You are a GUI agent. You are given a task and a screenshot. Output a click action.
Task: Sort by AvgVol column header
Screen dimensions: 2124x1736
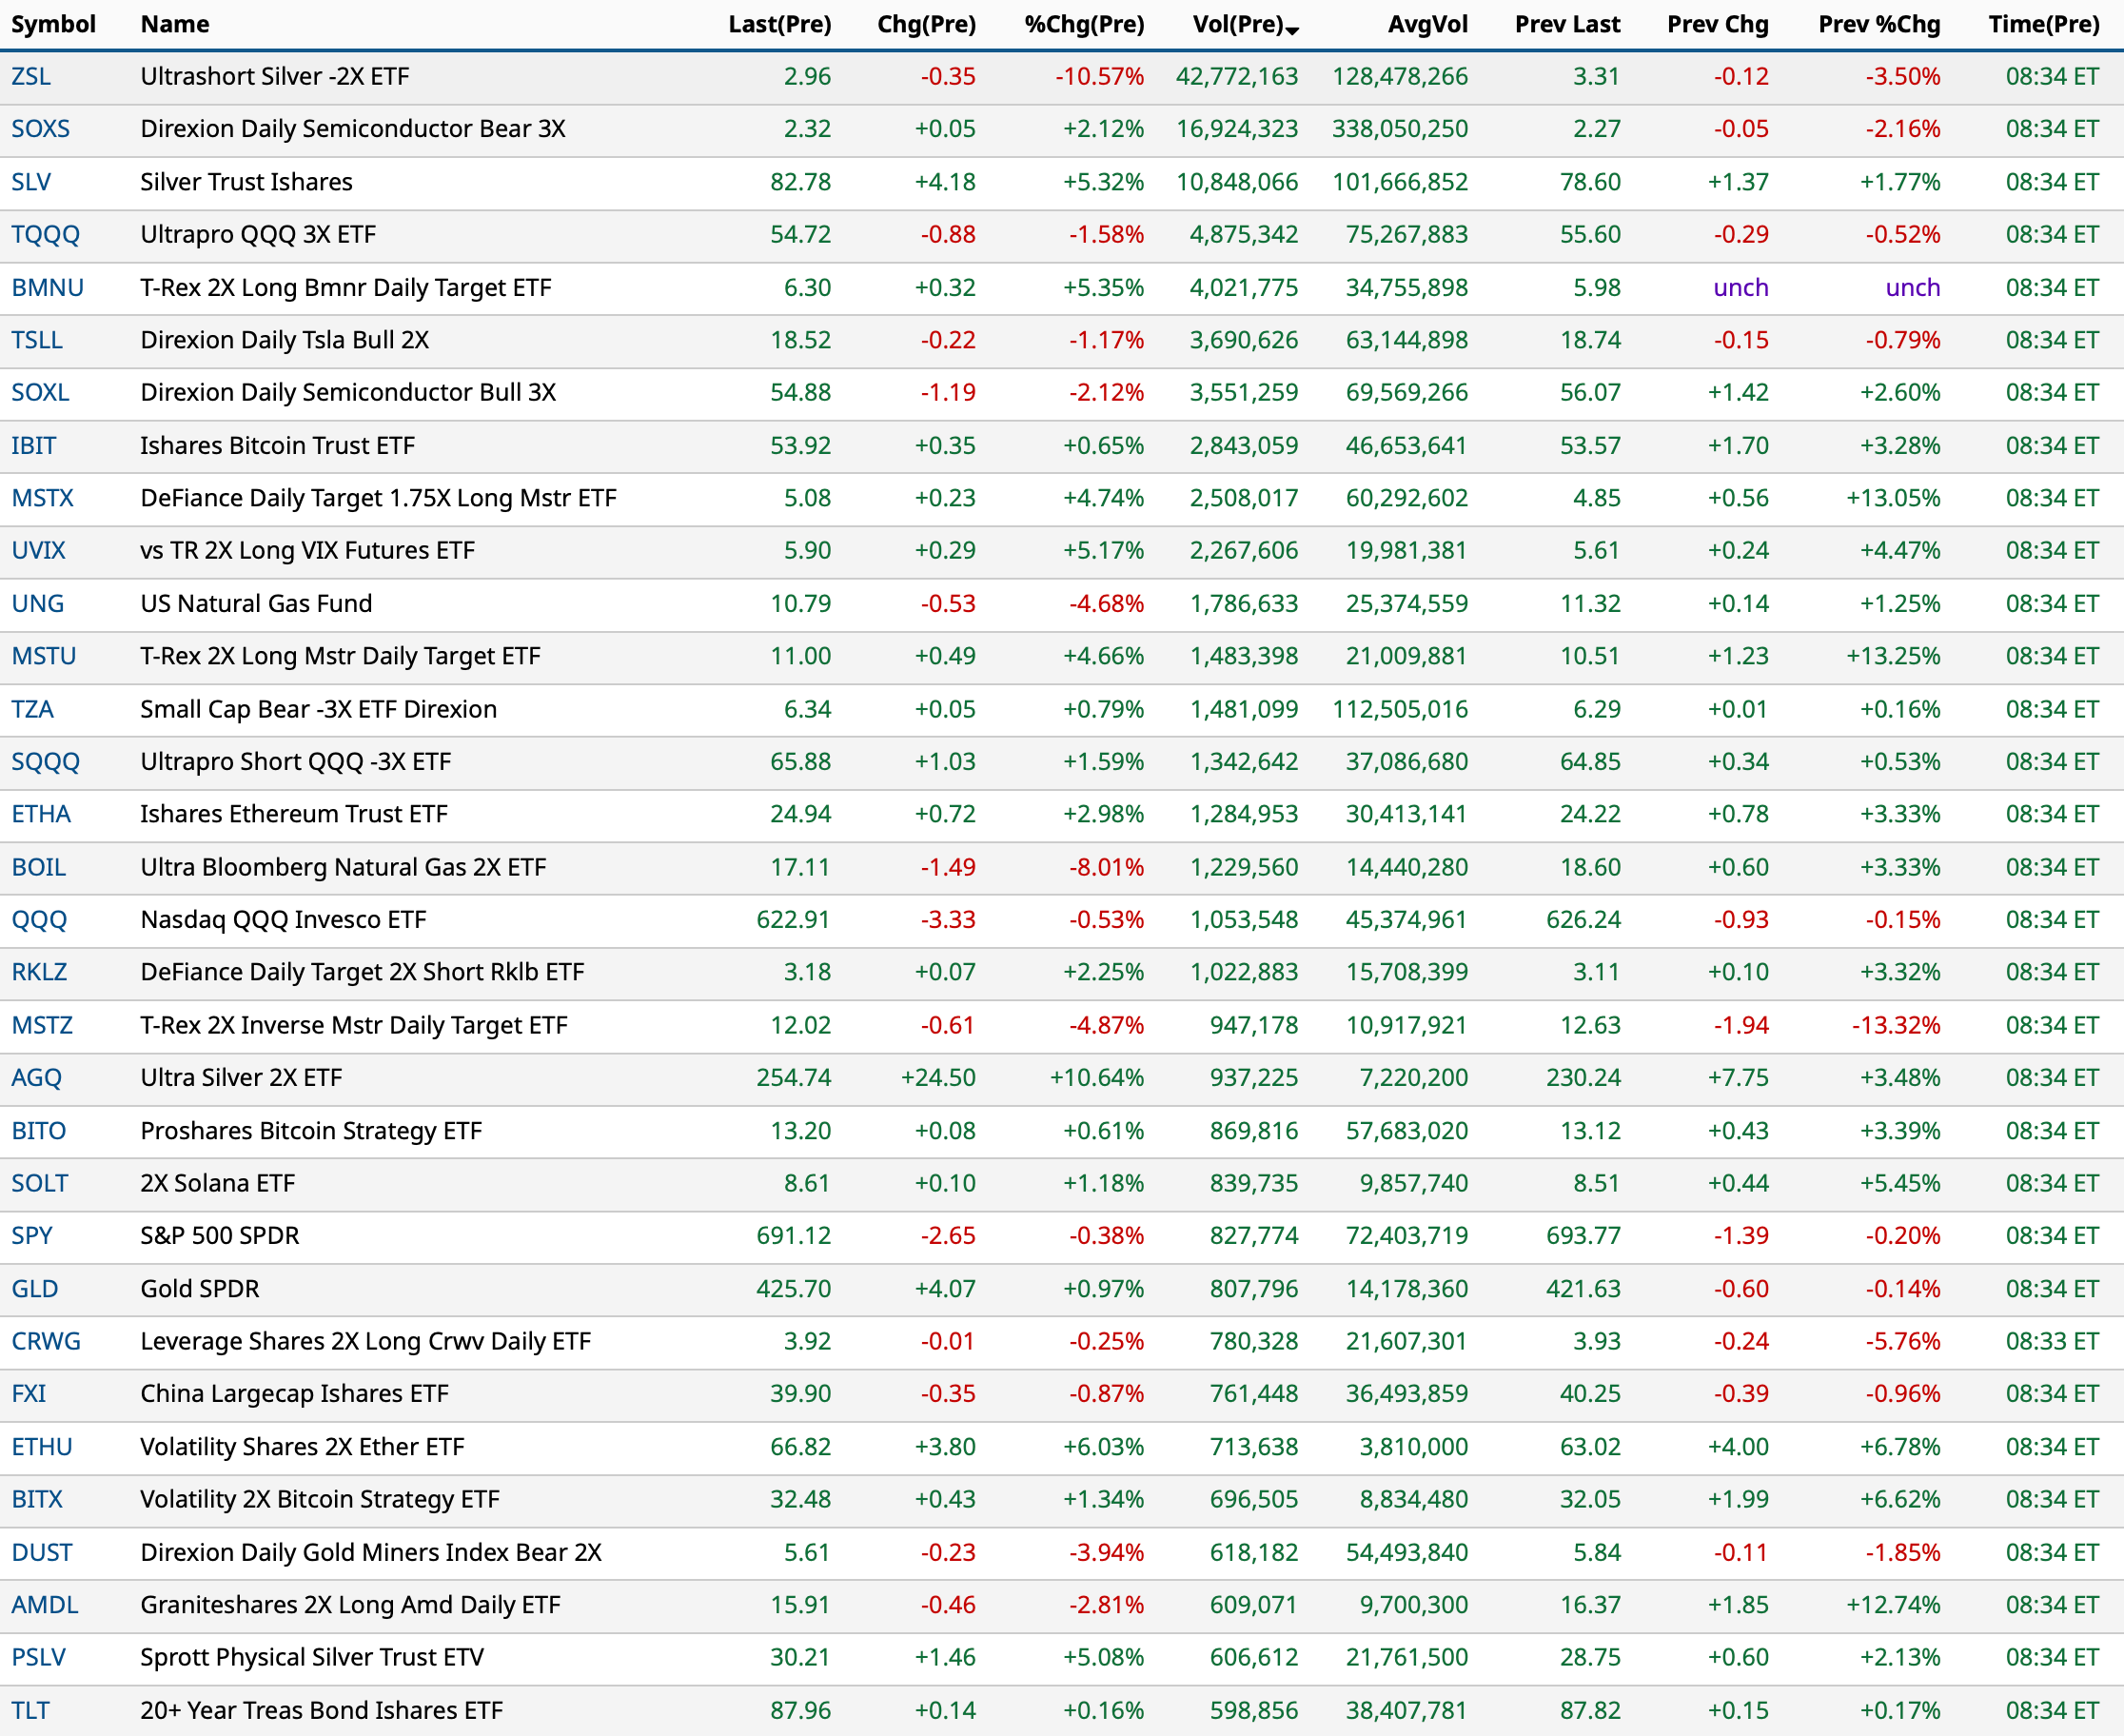[1427, 24]
